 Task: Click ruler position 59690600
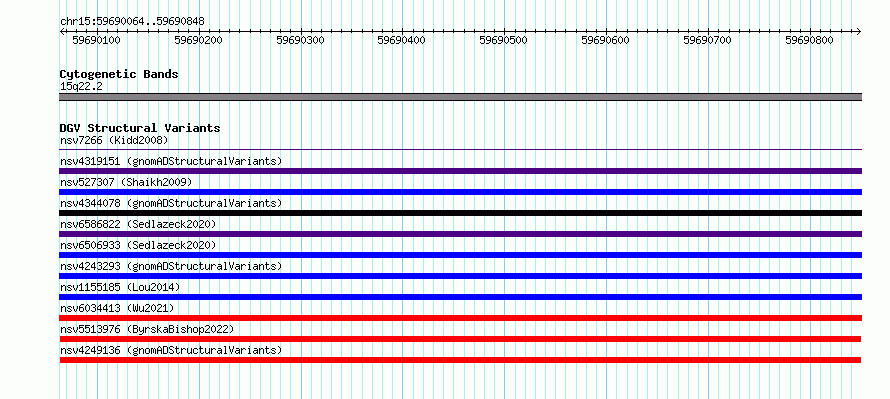click(x=606, y=40)
